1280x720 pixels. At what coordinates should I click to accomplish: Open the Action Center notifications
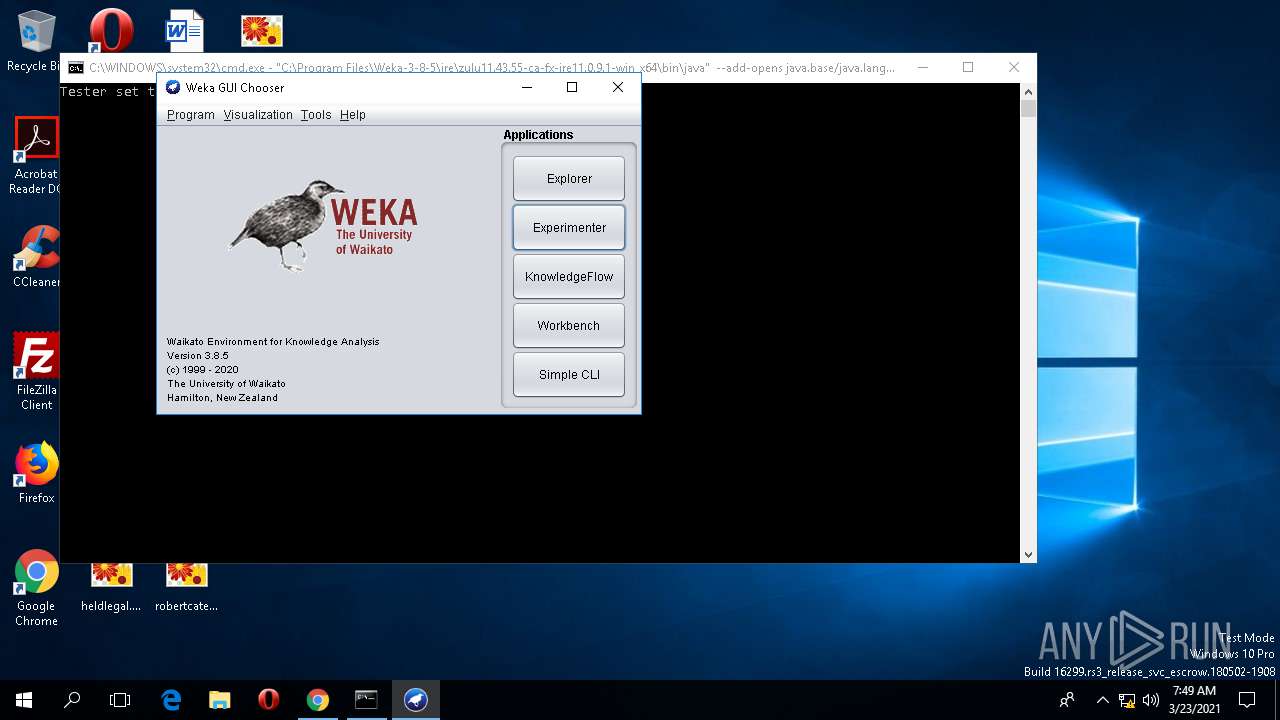click(1247, 700)
